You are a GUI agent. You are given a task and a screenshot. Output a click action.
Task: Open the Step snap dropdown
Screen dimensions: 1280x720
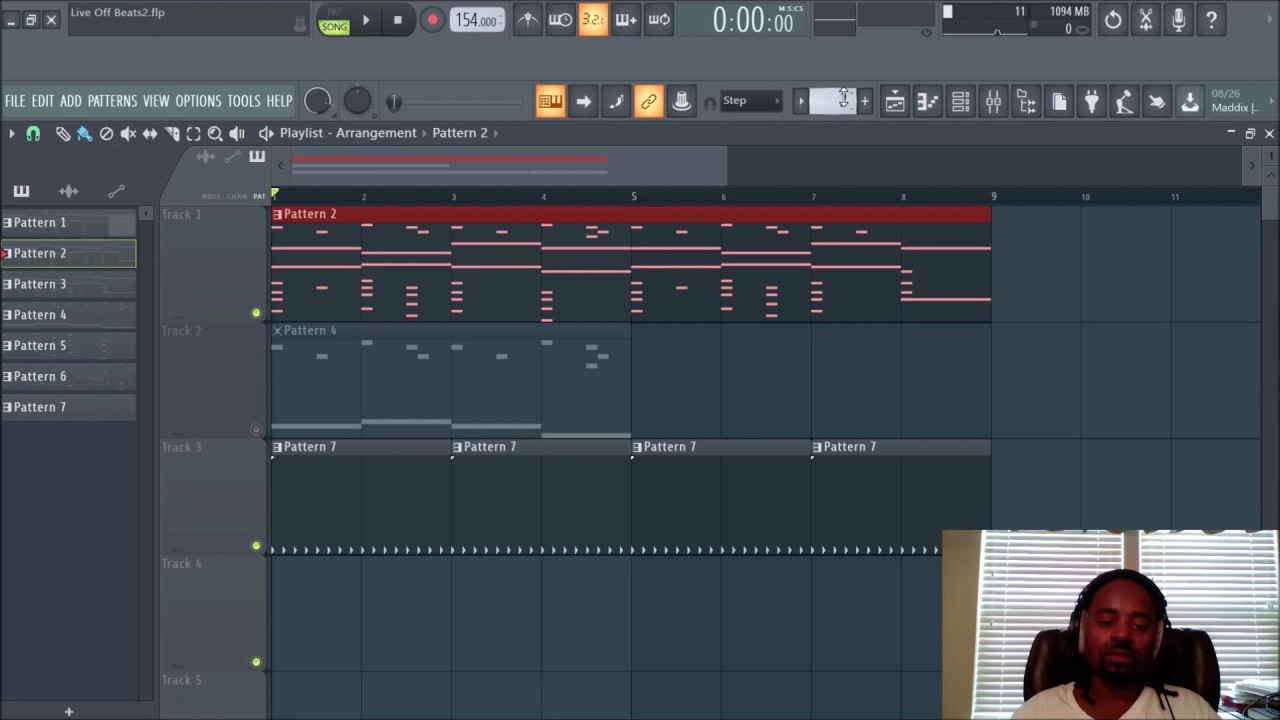pos(750,100)
